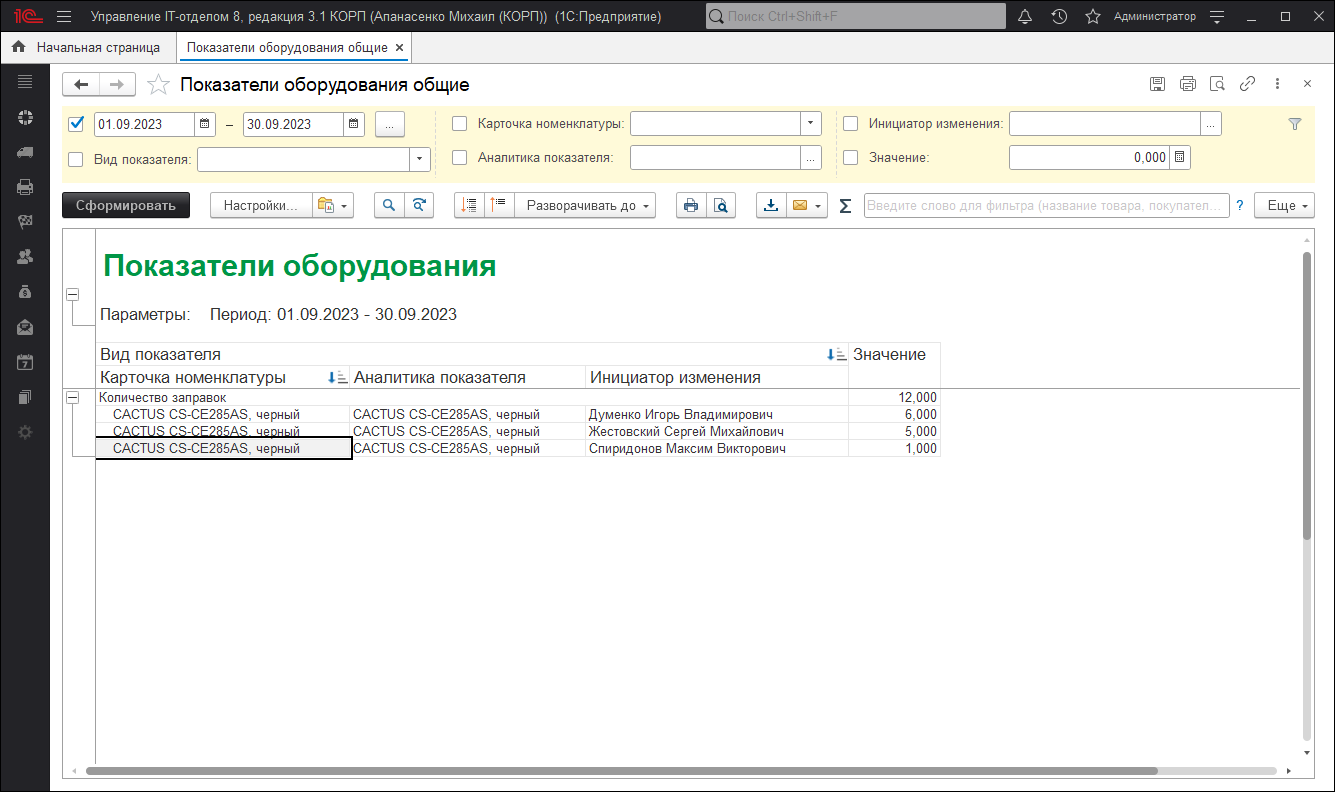
Task: Tick the Инициатор изменения checkbox
Action: pyautogui.click(x=851, y=124)
